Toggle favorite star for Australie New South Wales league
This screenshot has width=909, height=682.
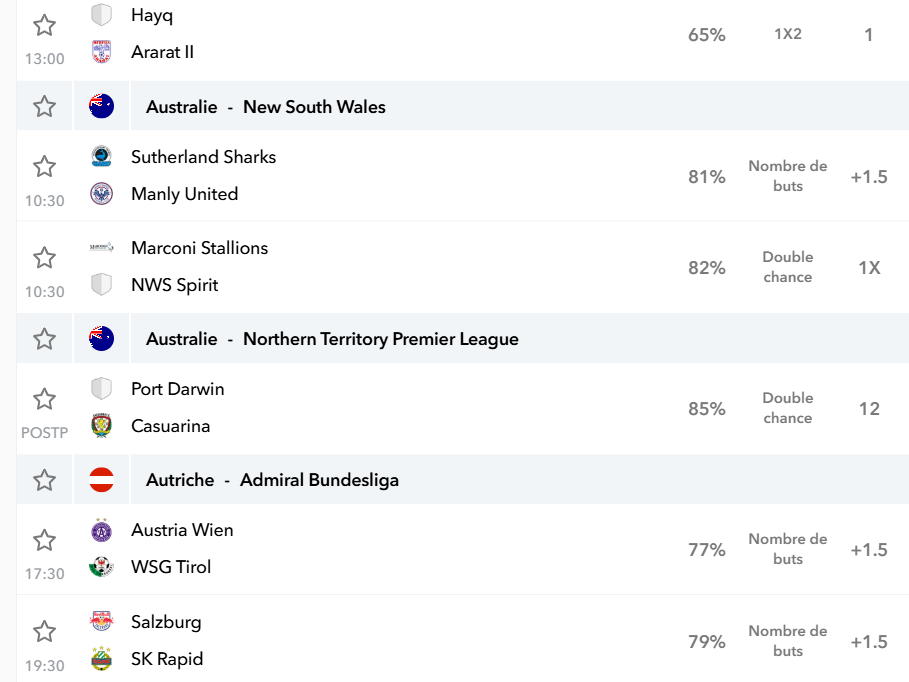tap(44, 107)
